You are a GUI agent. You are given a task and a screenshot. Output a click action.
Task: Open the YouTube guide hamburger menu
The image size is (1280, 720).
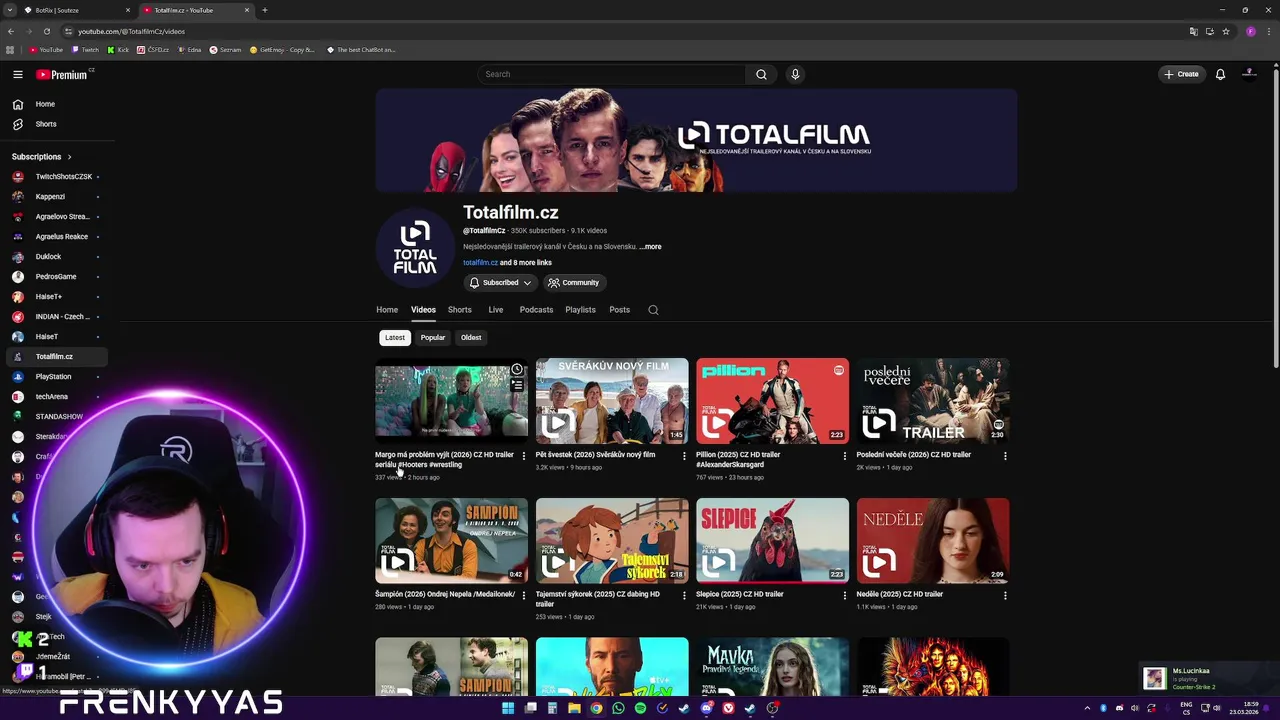pos(17,74)
